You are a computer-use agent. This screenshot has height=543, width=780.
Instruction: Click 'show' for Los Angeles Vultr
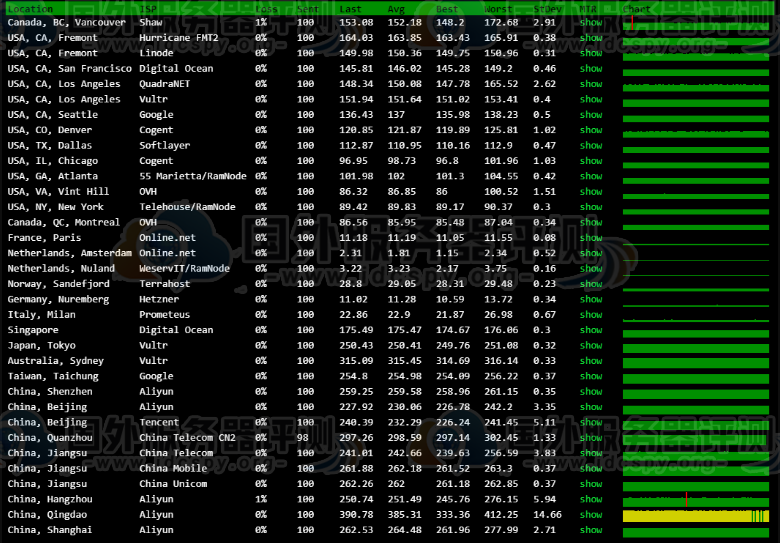click(x=590, y=99)
